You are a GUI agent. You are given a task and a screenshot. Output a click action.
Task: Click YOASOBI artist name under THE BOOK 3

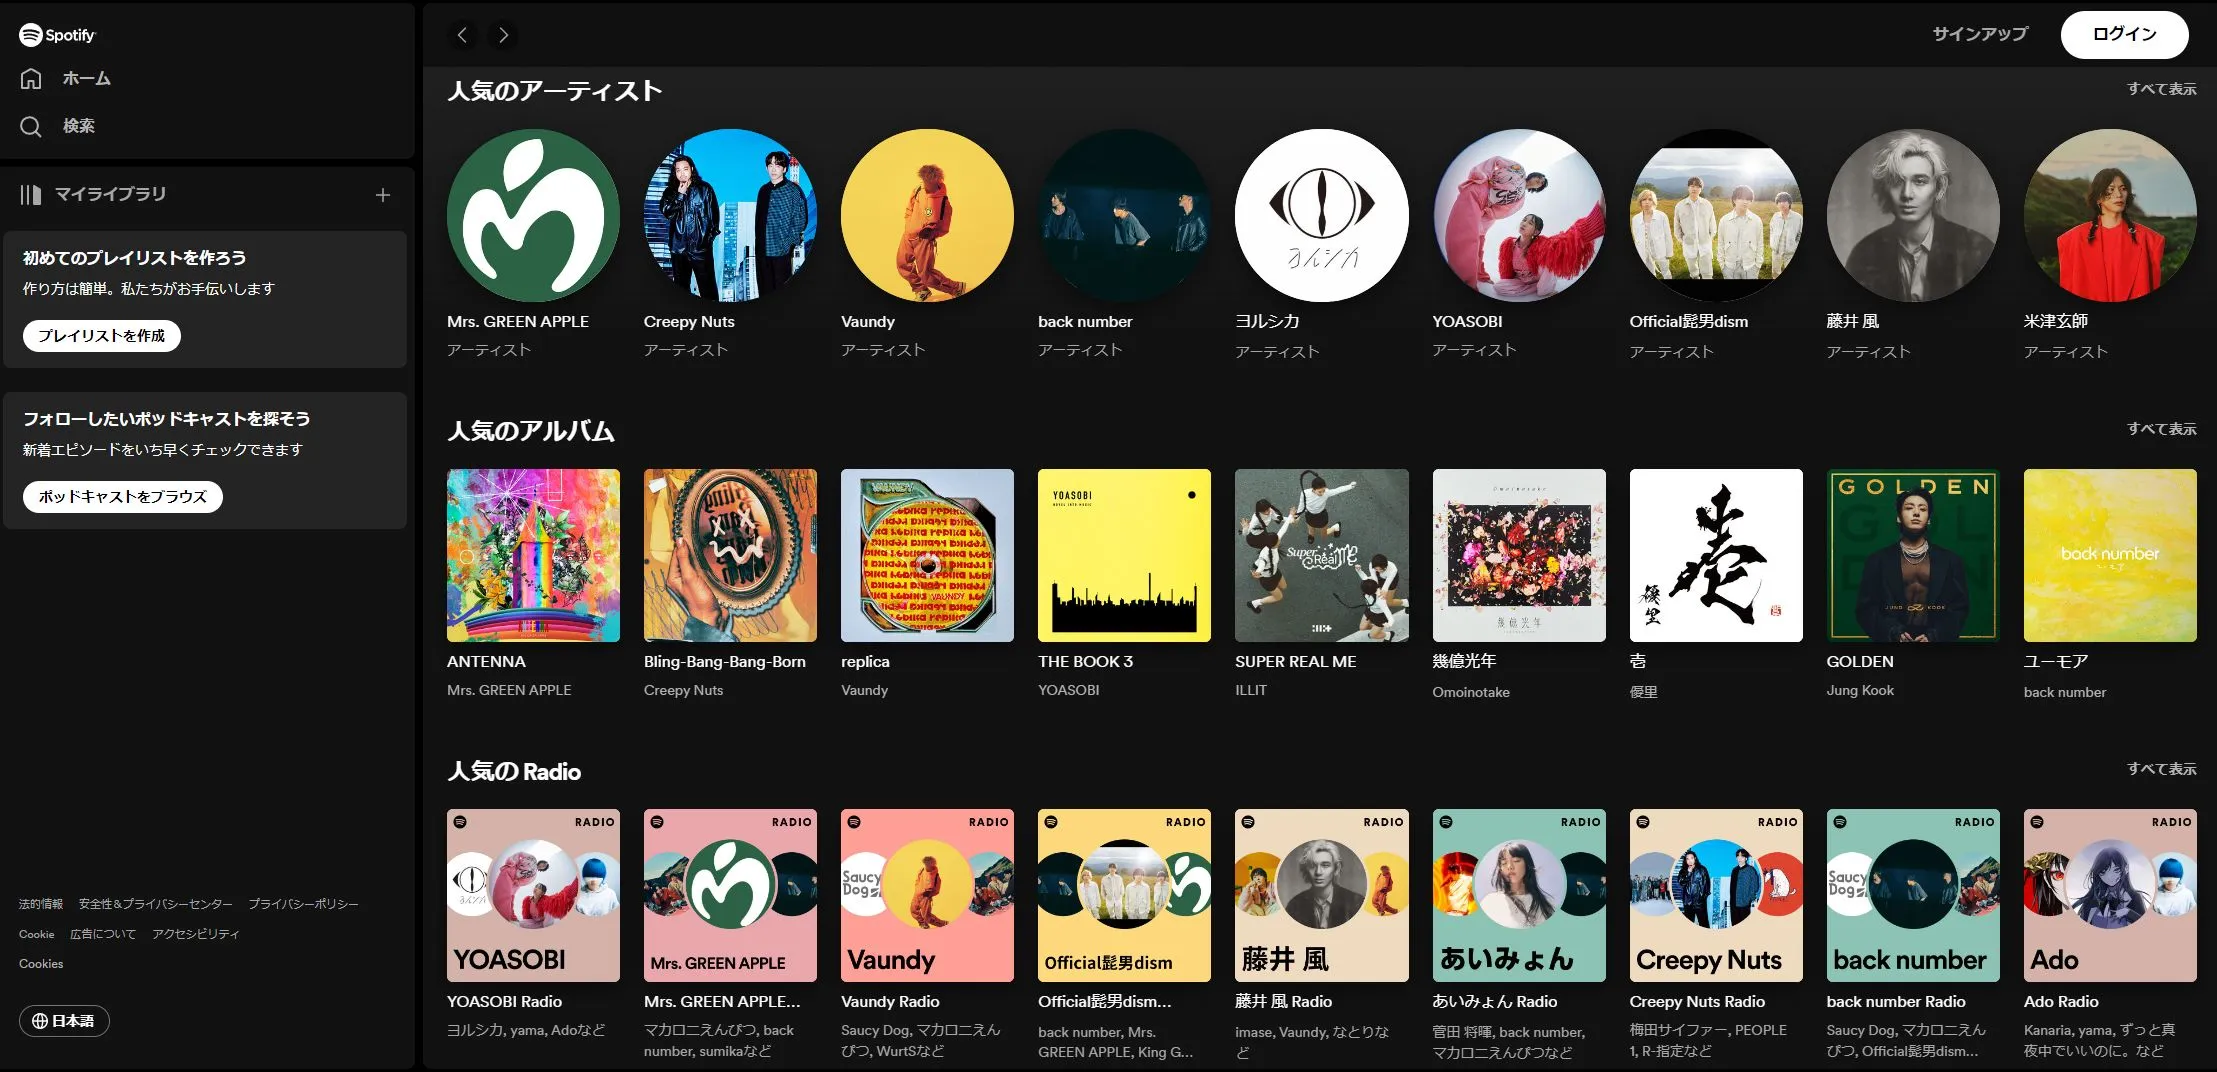(x=1069, y=690)
